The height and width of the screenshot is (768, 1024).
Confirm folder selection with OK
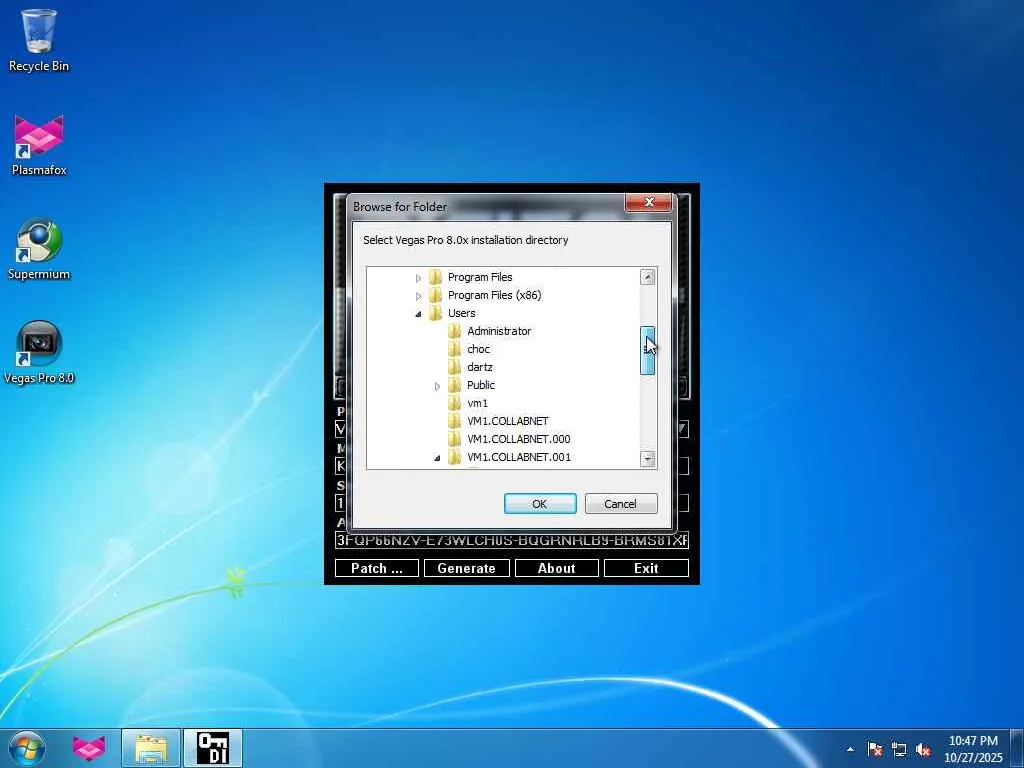pyautogui.click(x=540, y=504)
